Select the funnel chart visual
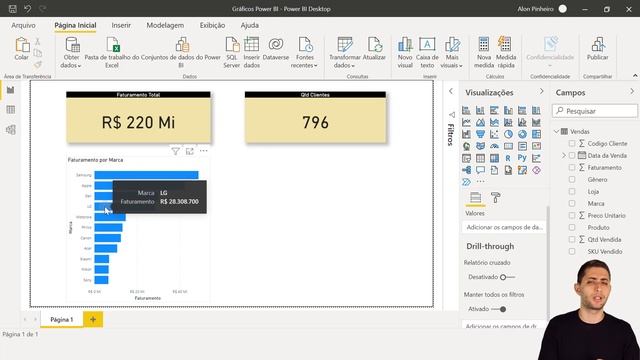The image size is (640, 360). tap(480, 134)
